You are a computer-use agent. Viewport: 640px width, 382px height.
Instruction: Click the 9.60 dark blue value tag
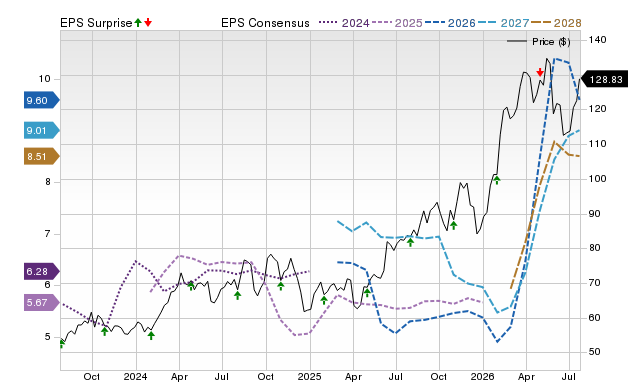tap(42, 100)
